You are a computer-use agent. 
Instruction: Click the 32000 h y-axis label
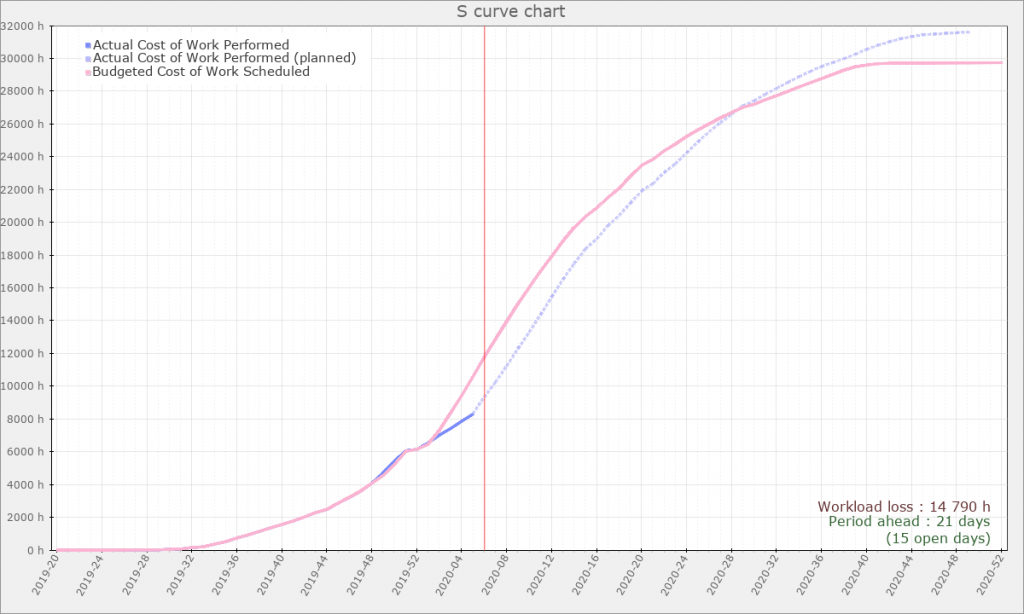click(24, 26)
